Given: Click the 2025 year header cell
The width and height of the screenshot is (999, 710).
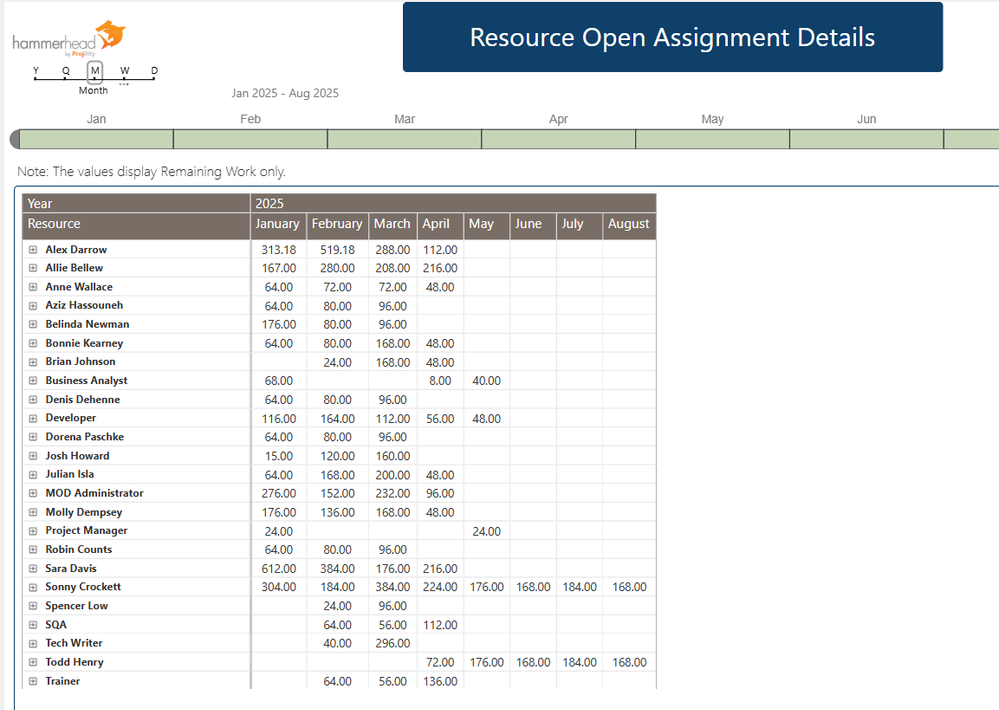Looking at the screenshot, I should pyautogui.click(x=453, y=203).
